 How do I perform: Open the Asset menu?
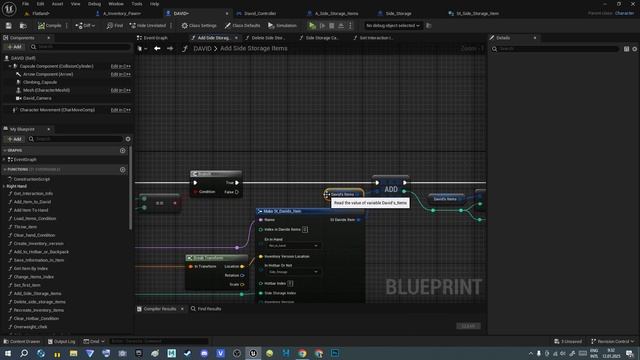[58, 4]
